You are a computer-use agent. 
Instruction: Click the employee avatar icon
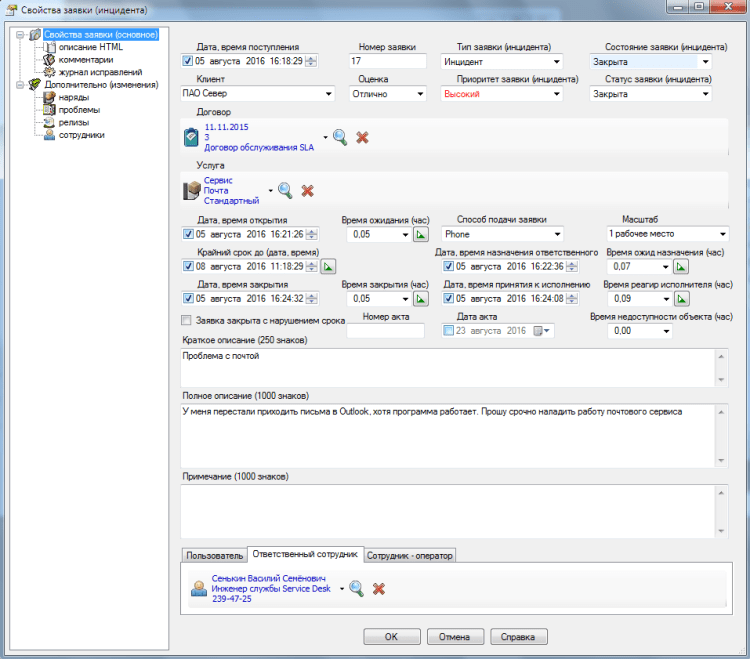pos(199,588)
